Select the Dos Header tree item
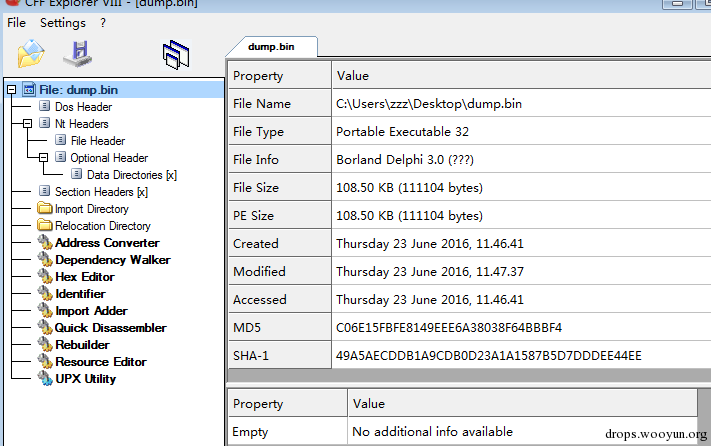 click(83, 107)
